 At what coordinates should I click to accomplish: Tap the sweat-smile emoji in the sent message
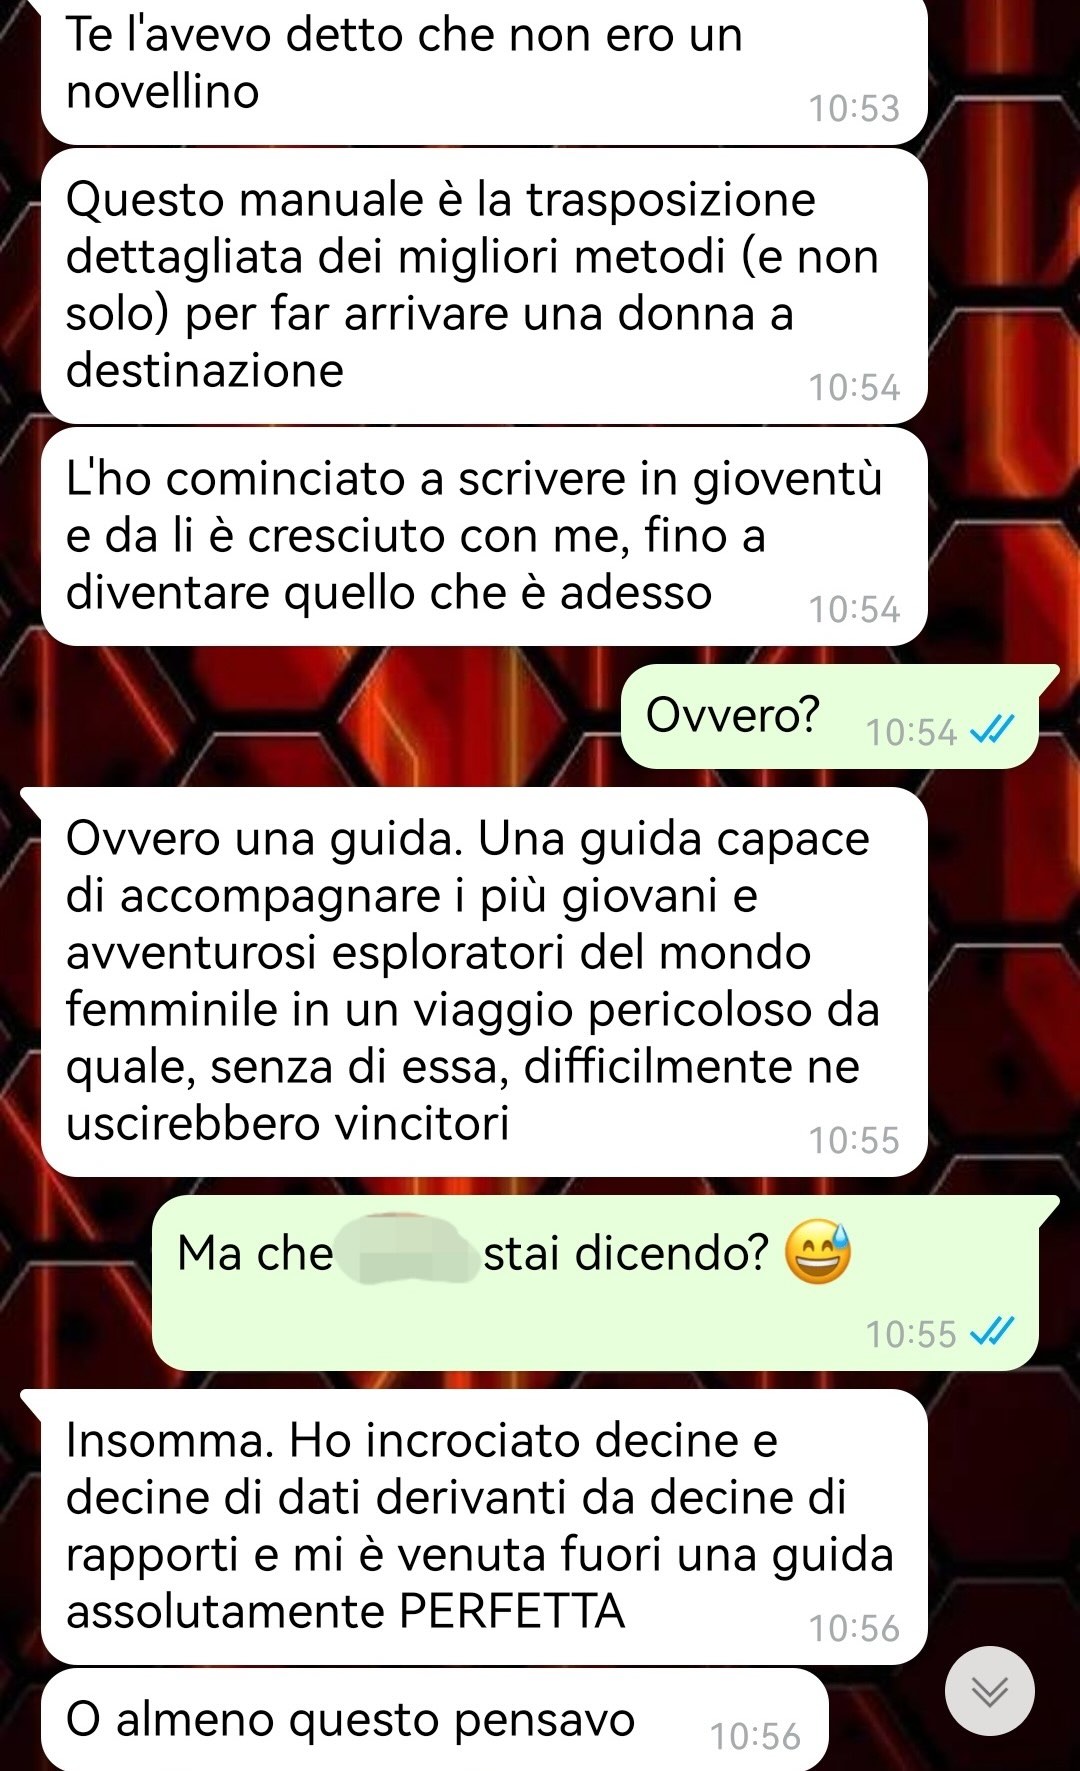coord(817,1253)
